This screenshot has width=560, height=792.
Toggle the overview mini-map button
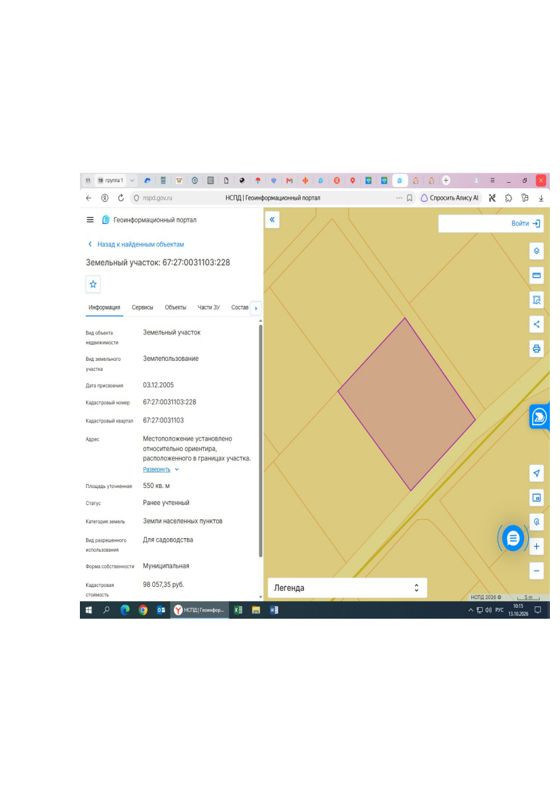(x=536, y=498)
